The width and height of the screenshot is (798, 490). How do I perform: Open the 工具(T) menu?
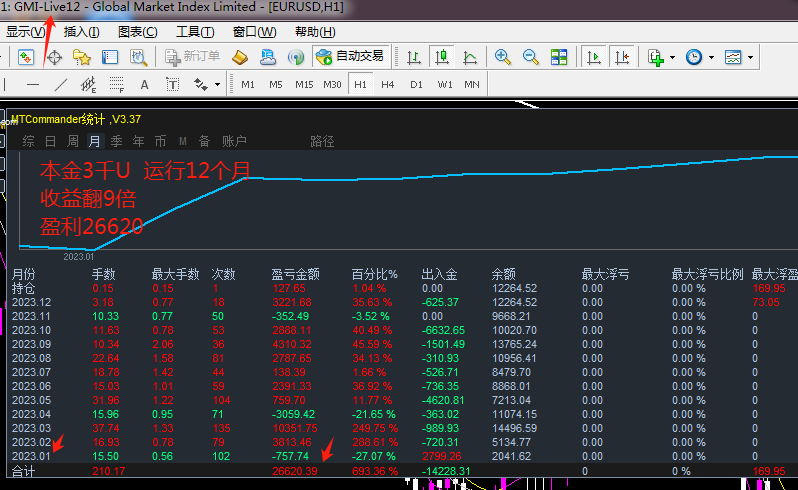(195, 32)
